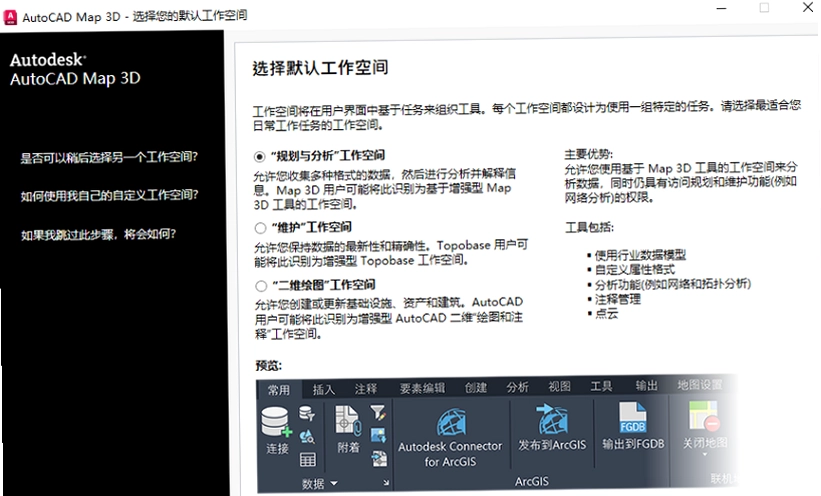
Task: Expand the 数据 panel dropdown arrow
Action: click(x=334, y=483)
